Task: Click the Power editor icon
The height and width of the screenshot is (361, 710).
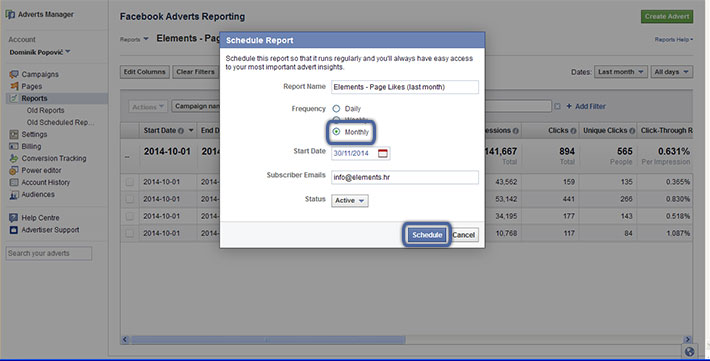Action: pos(14,170)
